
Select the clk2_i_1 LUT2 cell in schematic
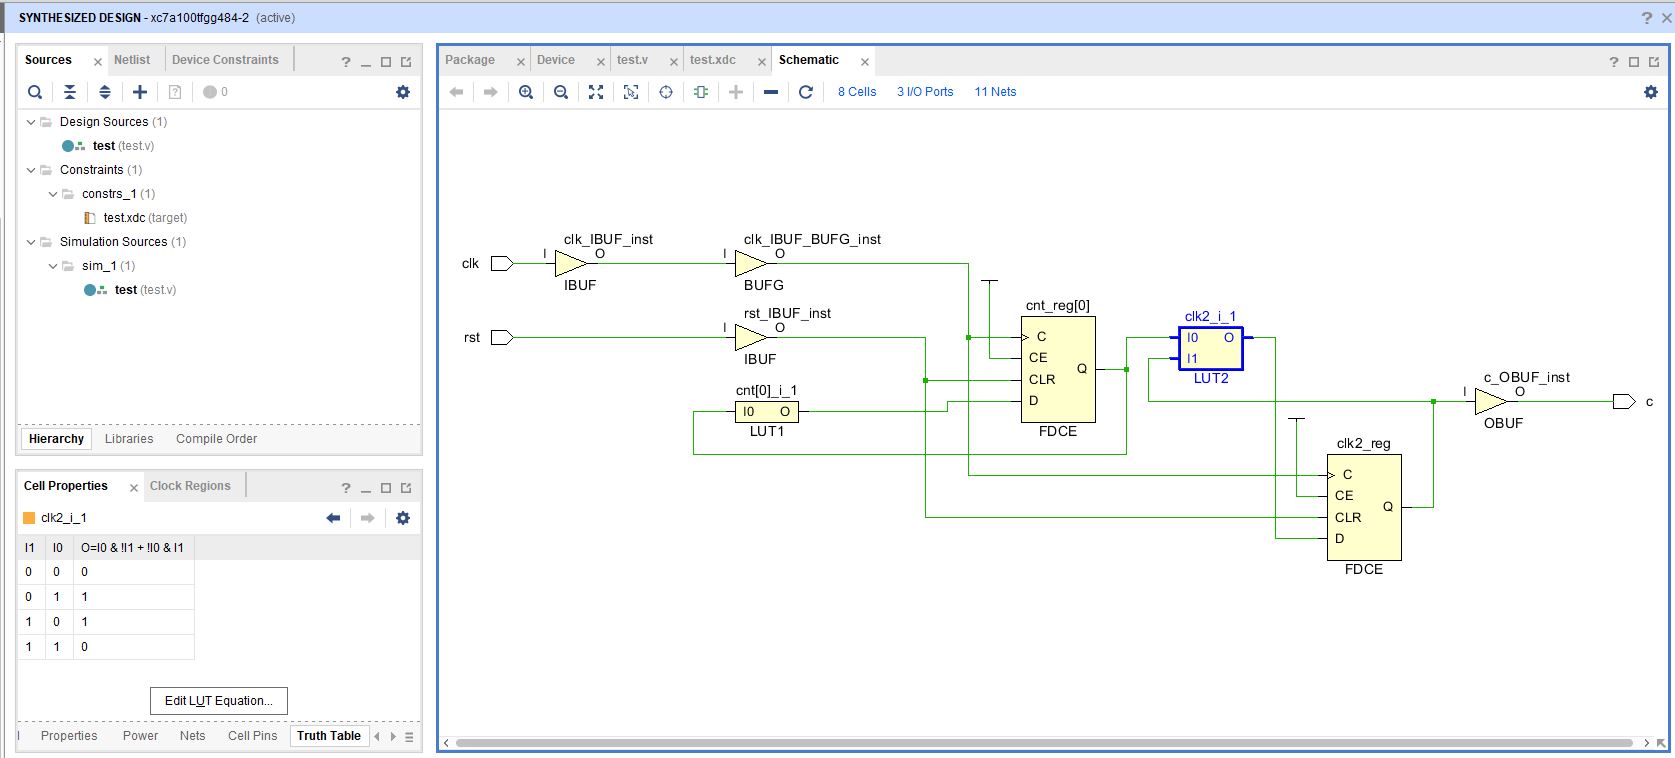point(1211,348)
